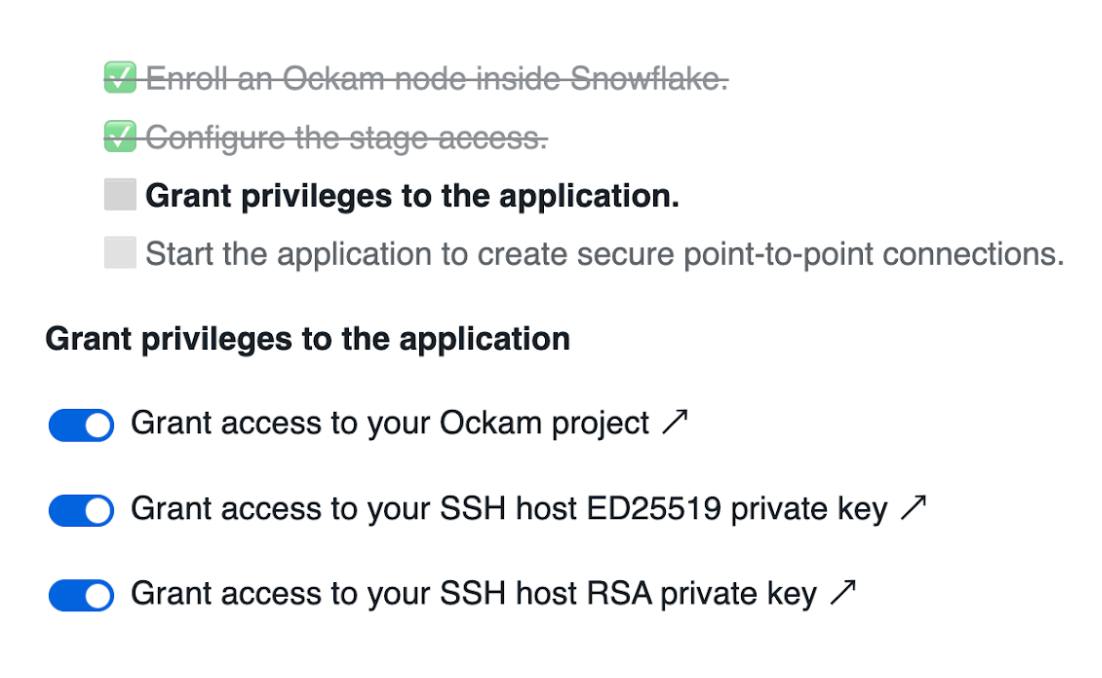
Task: Disable the SSH host ED25519 private key switch
Action: 81,511
